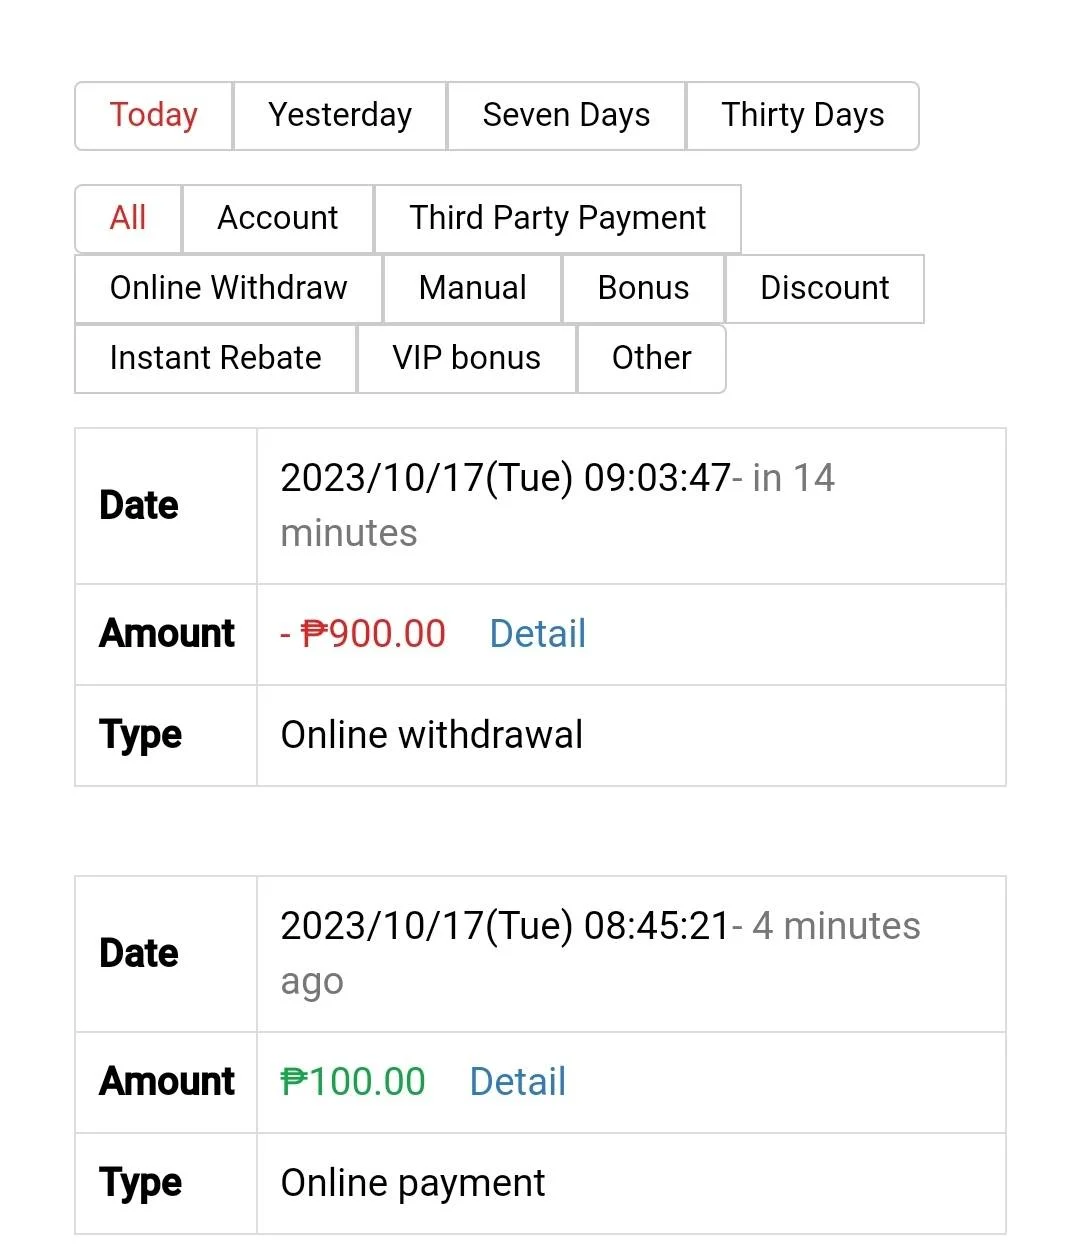Filter by Account transactions
Image resolution: width=1080 pixels, height=1245 pixels.
(278, 218)
